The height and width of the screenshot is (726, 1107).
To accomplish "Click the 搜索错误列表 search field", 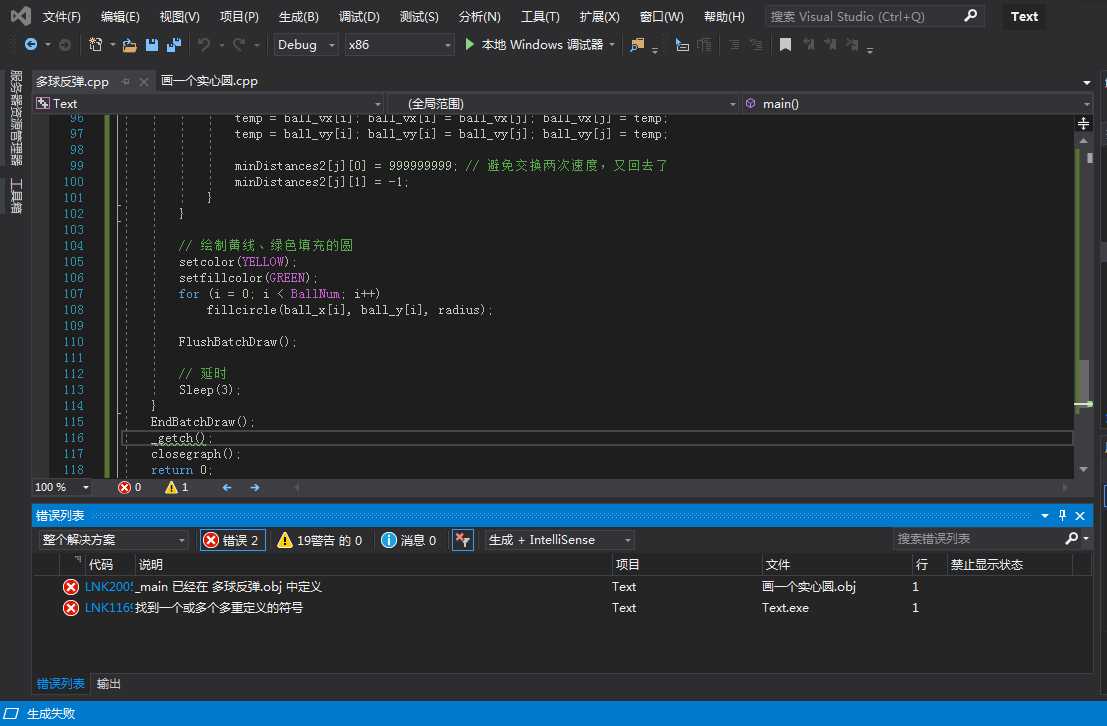I will (978, 539).
